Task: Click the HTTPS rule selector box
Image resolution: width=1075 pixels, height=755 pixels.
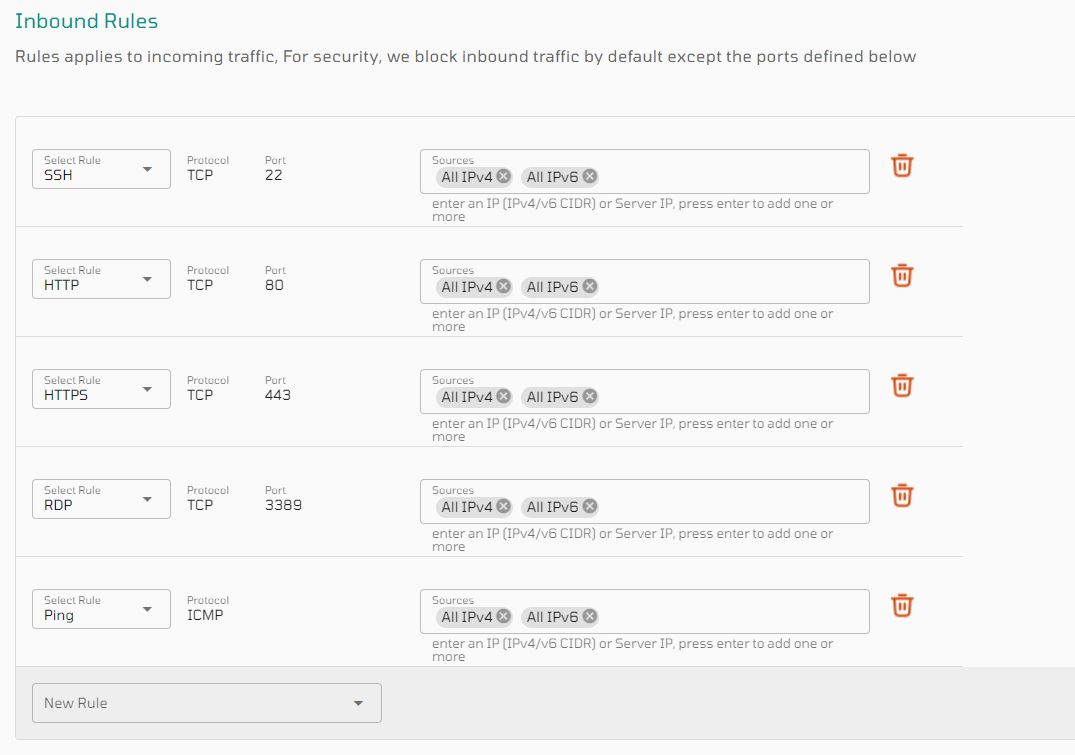Action: [x=100, y=389]
